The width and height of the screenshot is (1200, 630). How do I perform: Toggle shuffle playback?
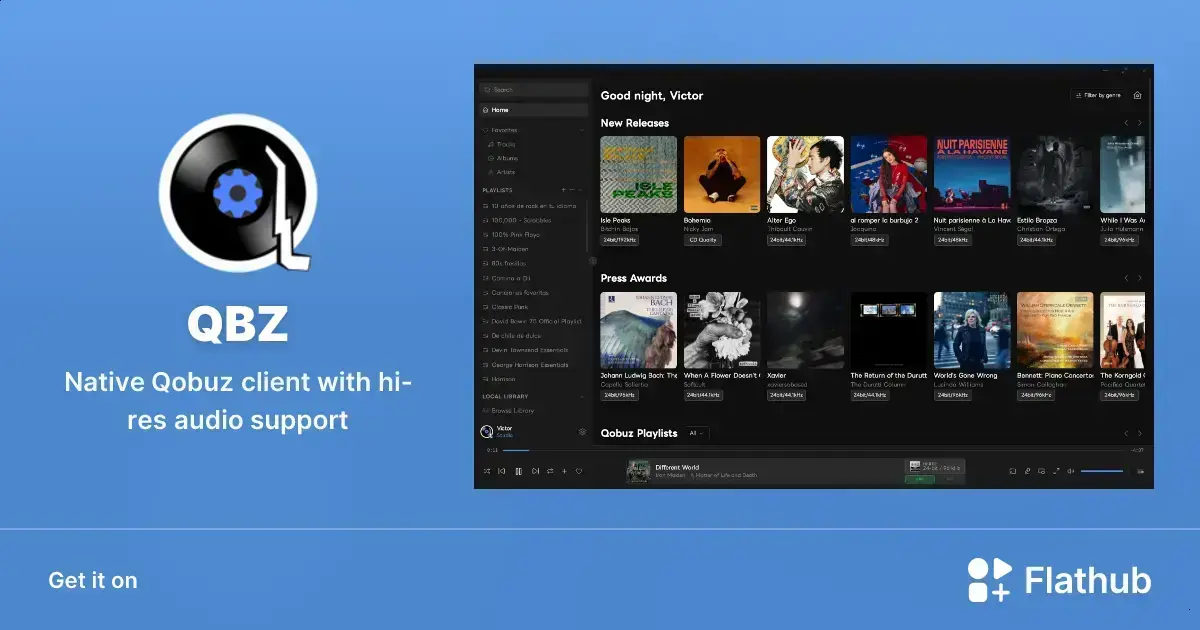[x=487, y=471]
